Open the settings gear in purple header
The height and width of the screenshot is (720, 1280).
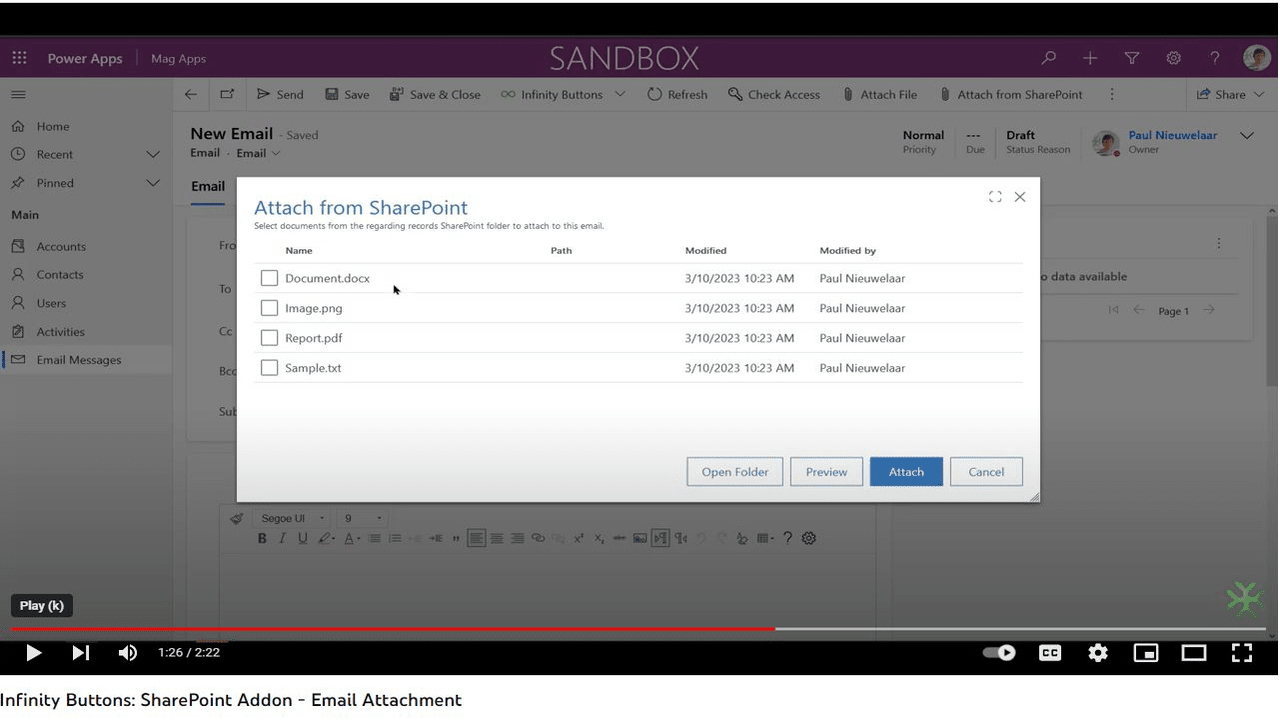click(x=1173, y=58)
